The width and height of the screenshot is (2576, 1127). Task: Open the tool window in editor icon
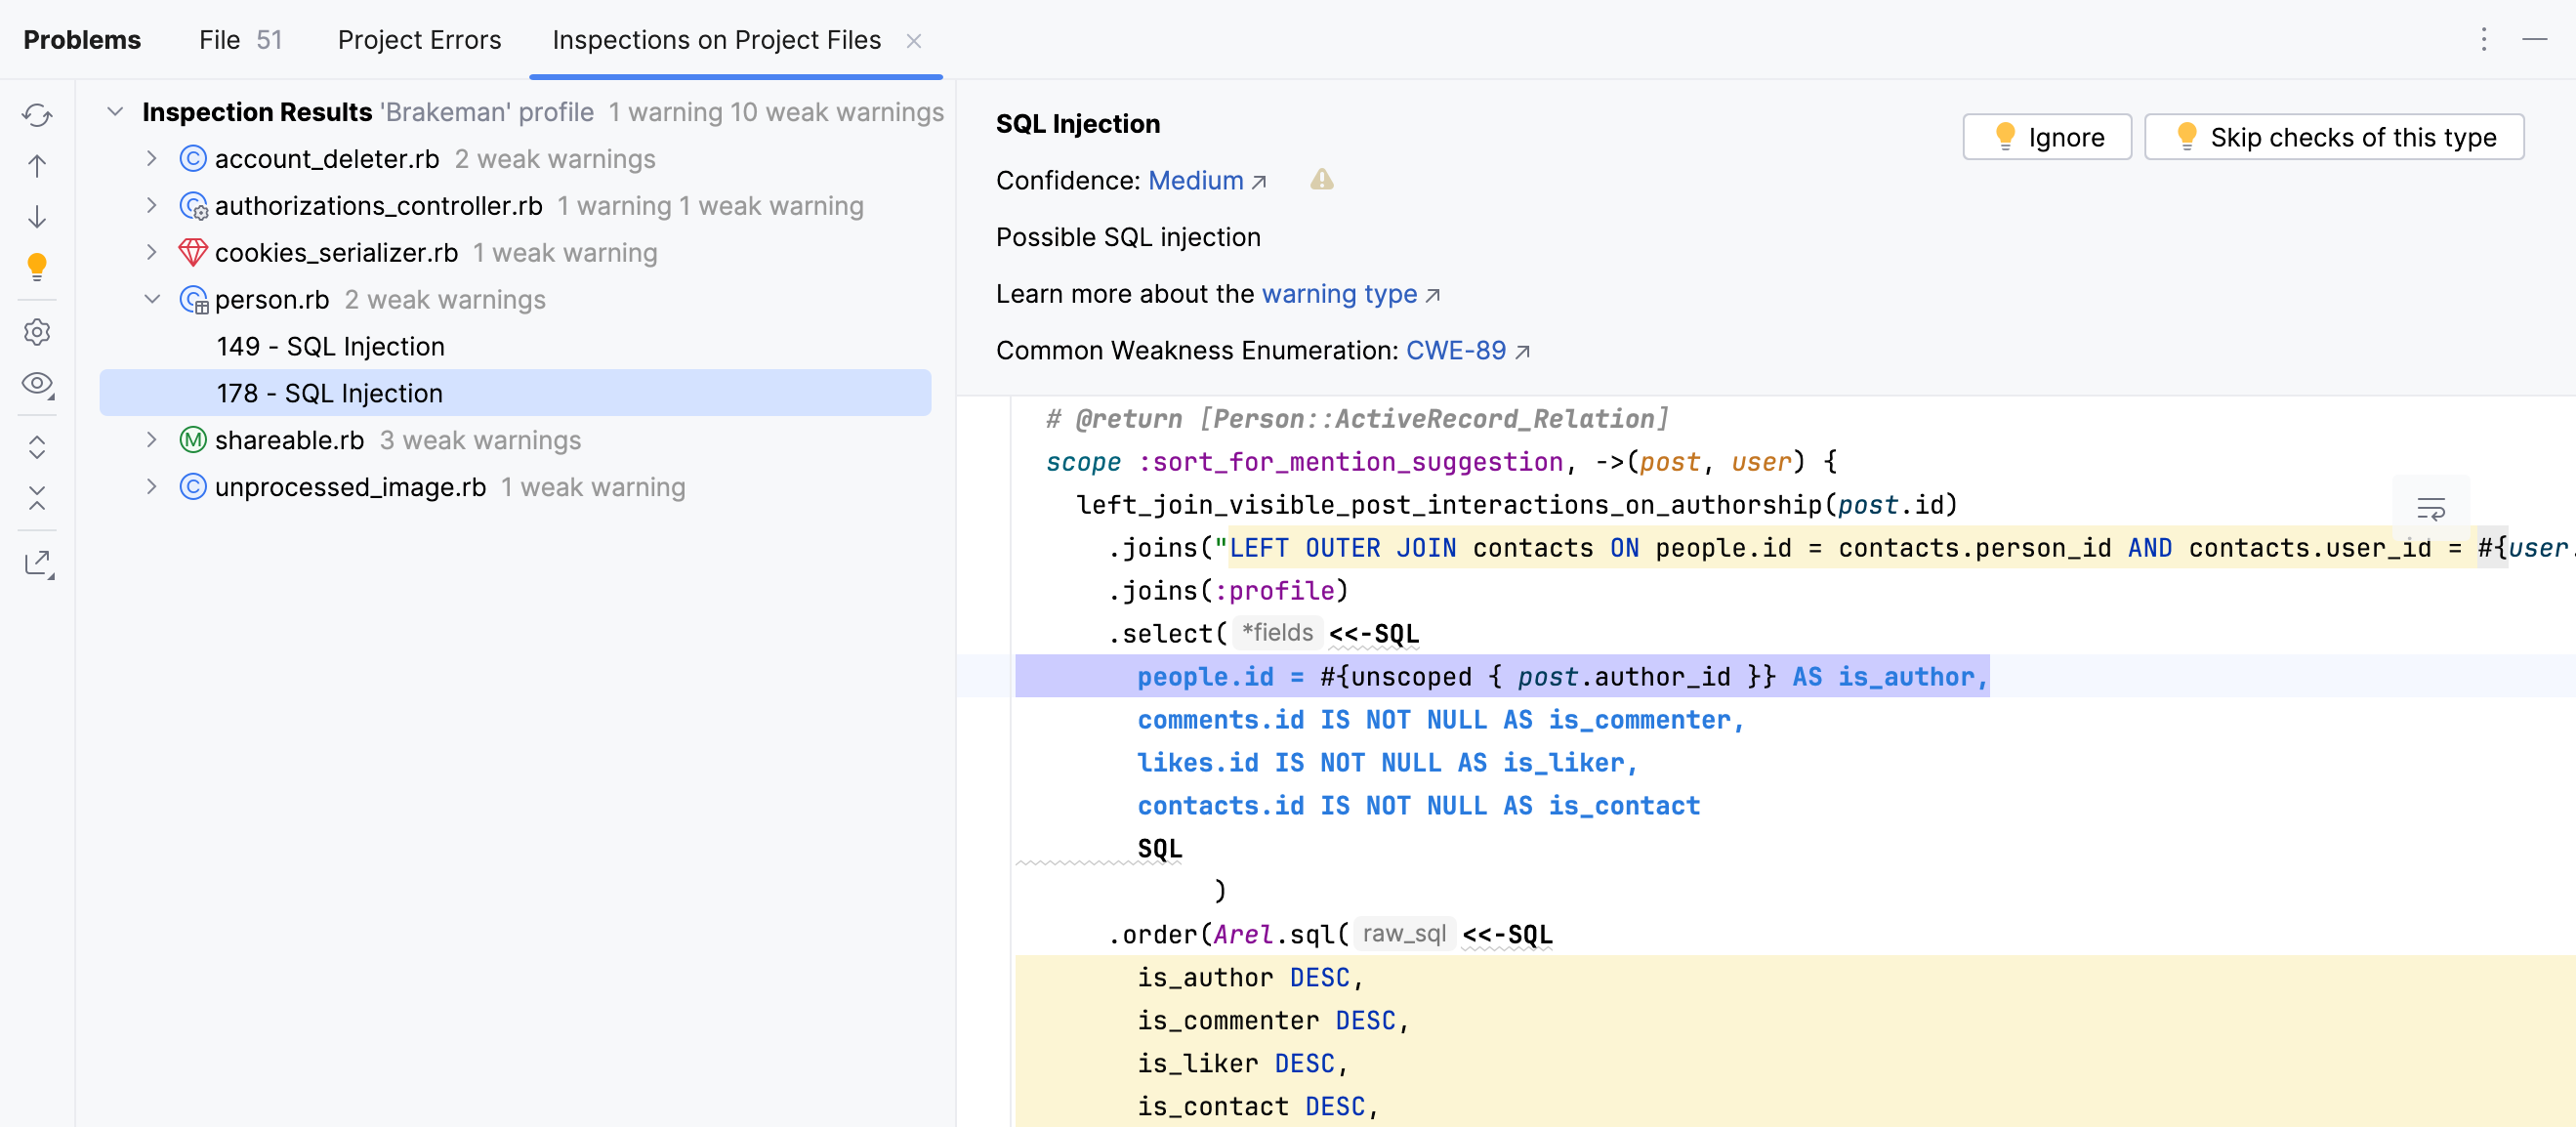tap(37, 562)
